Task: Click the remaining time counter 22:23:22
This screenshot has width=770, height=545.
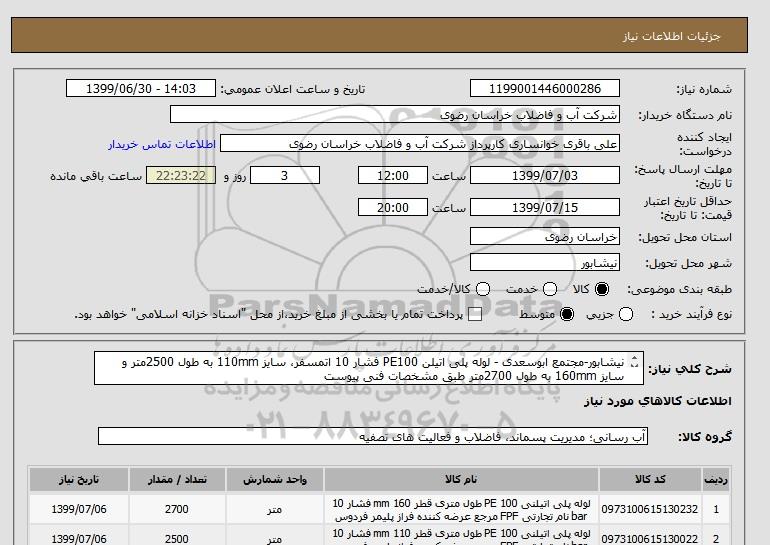Action: point(181,175)
